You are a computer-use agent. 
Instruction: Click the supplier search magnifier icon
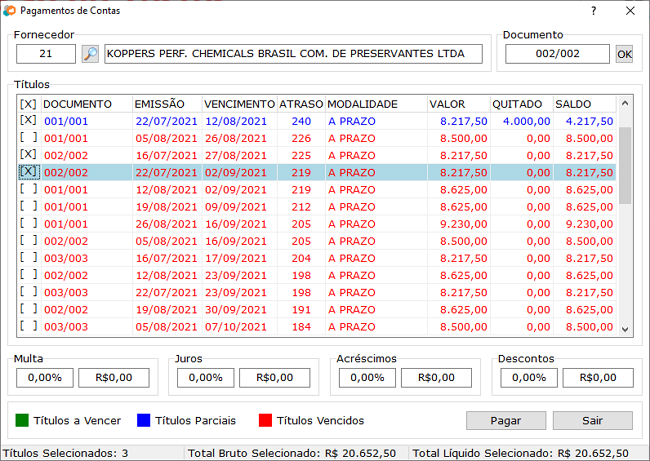coord(90,54)
